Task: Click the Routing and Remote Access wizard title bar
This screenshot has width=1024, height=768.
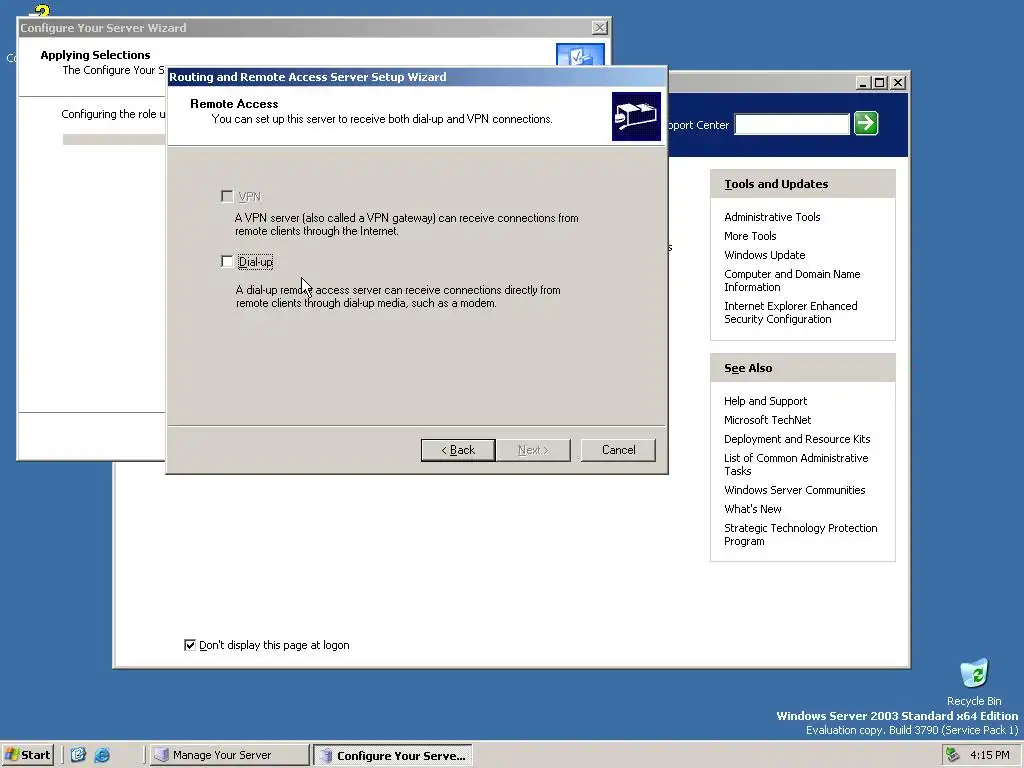Action: tap(417, 77)
